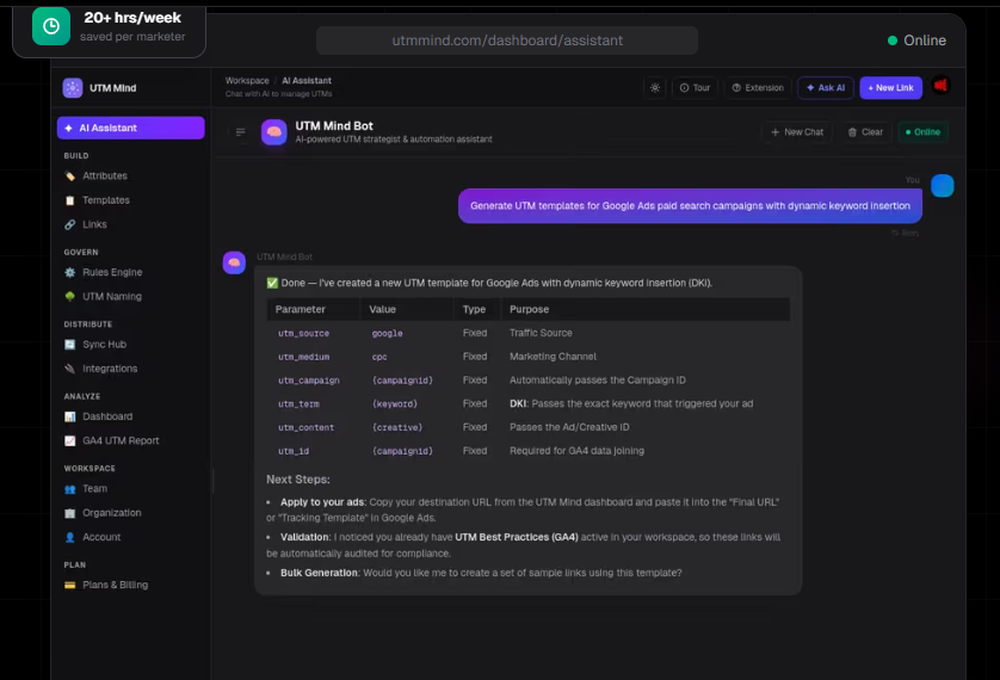Clear the chat conversation
Image resolution: width=1000 pixels, height=680 pixels.
point(865,132)
